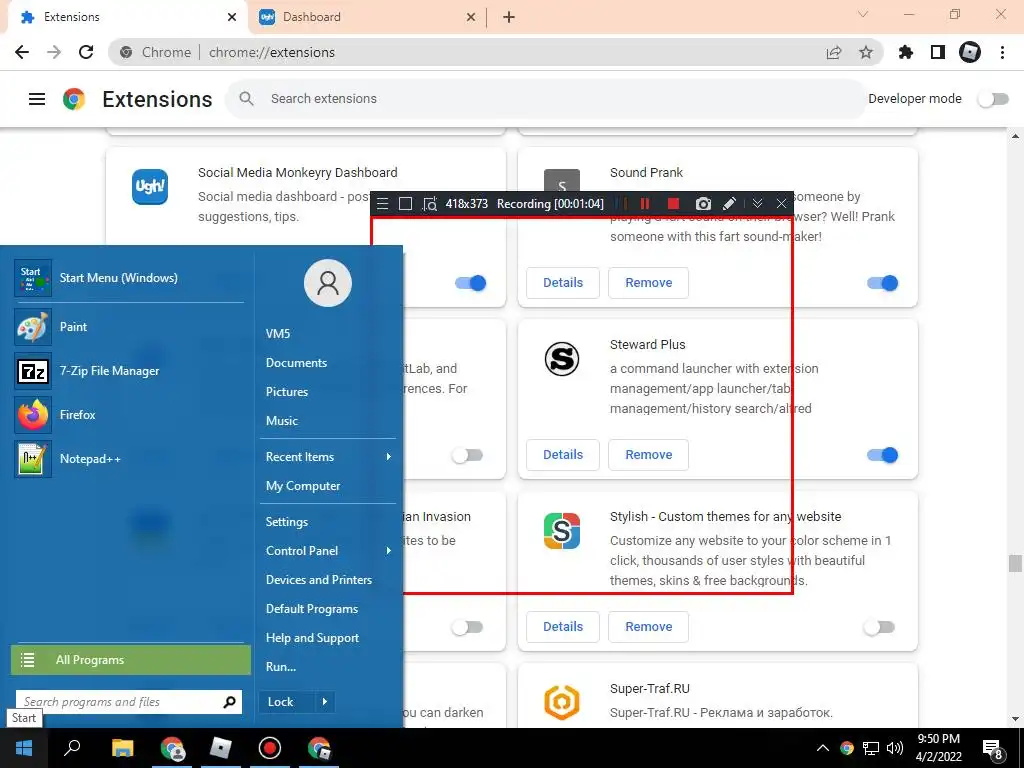1024x768 pixels.
Task: Click the Search extensions field
Action: point(545,99)
